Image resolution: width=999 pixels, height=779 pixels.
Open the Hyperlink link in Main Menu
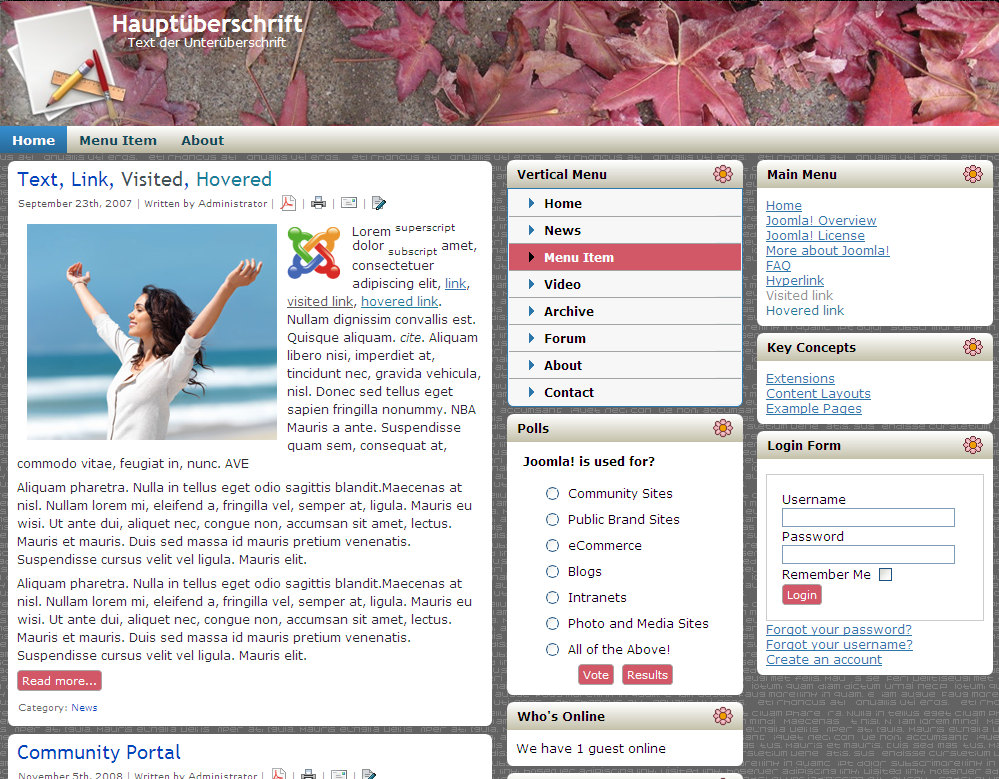[x=794, y=280]
